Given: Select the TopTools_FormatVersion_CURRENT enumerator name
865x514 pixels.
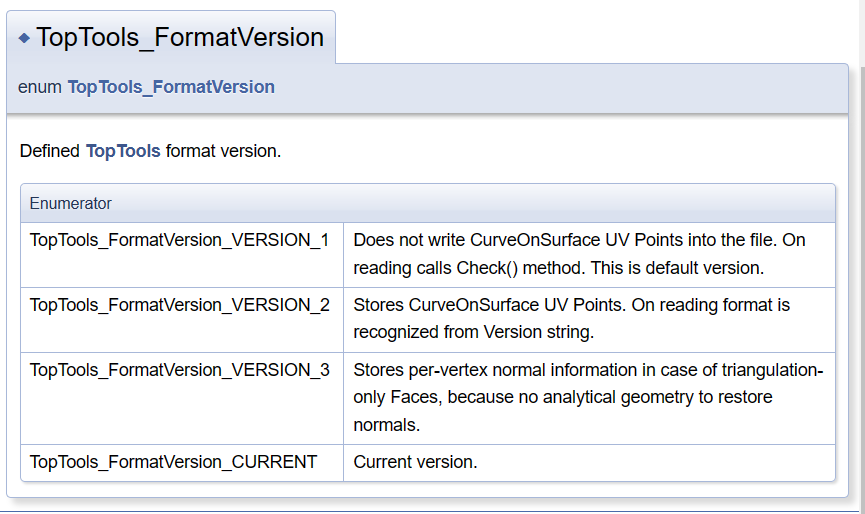Looking at the screenshot, I should [x=174, y=462].
